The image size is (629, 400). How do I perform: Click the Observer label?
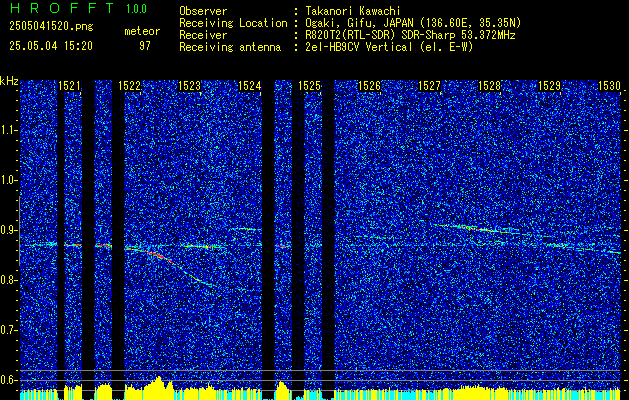203,11
